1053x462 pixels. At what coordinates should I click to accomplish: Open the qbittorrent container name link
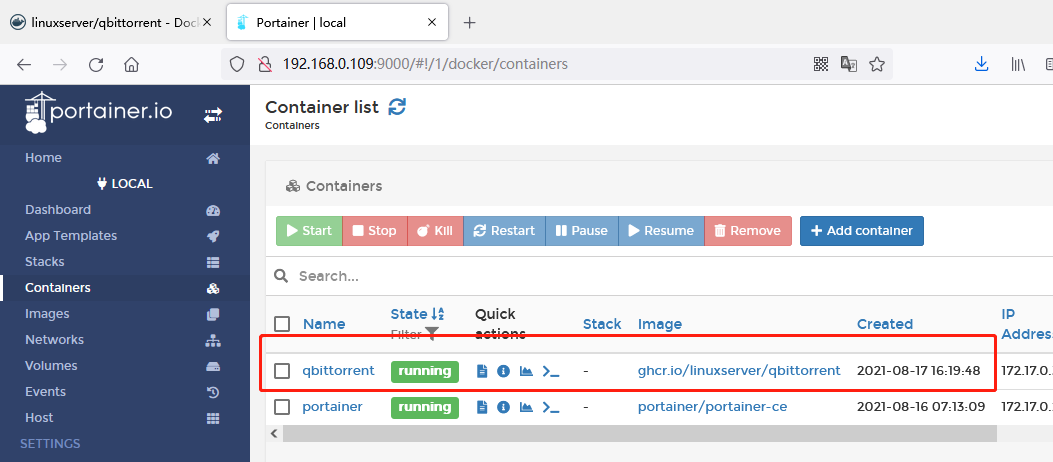click(x=338, y=370)
